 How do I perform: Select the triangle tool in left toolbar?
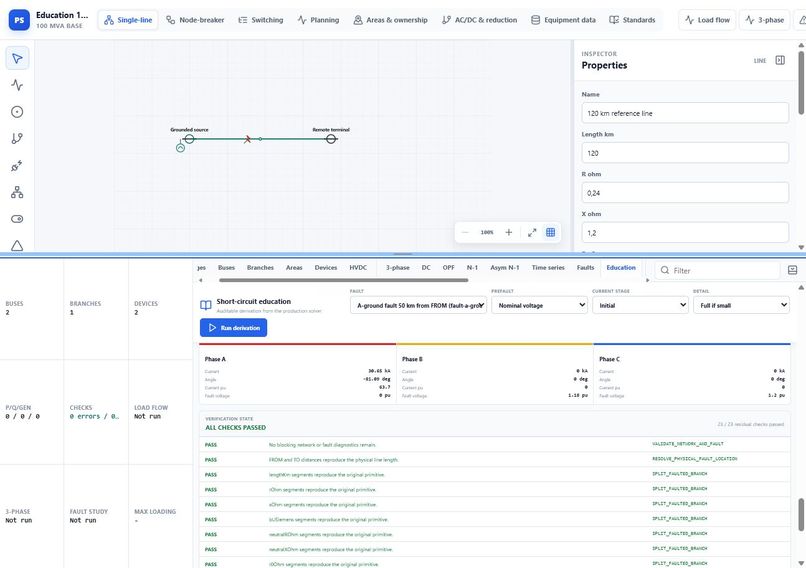(x=17, y=245)
